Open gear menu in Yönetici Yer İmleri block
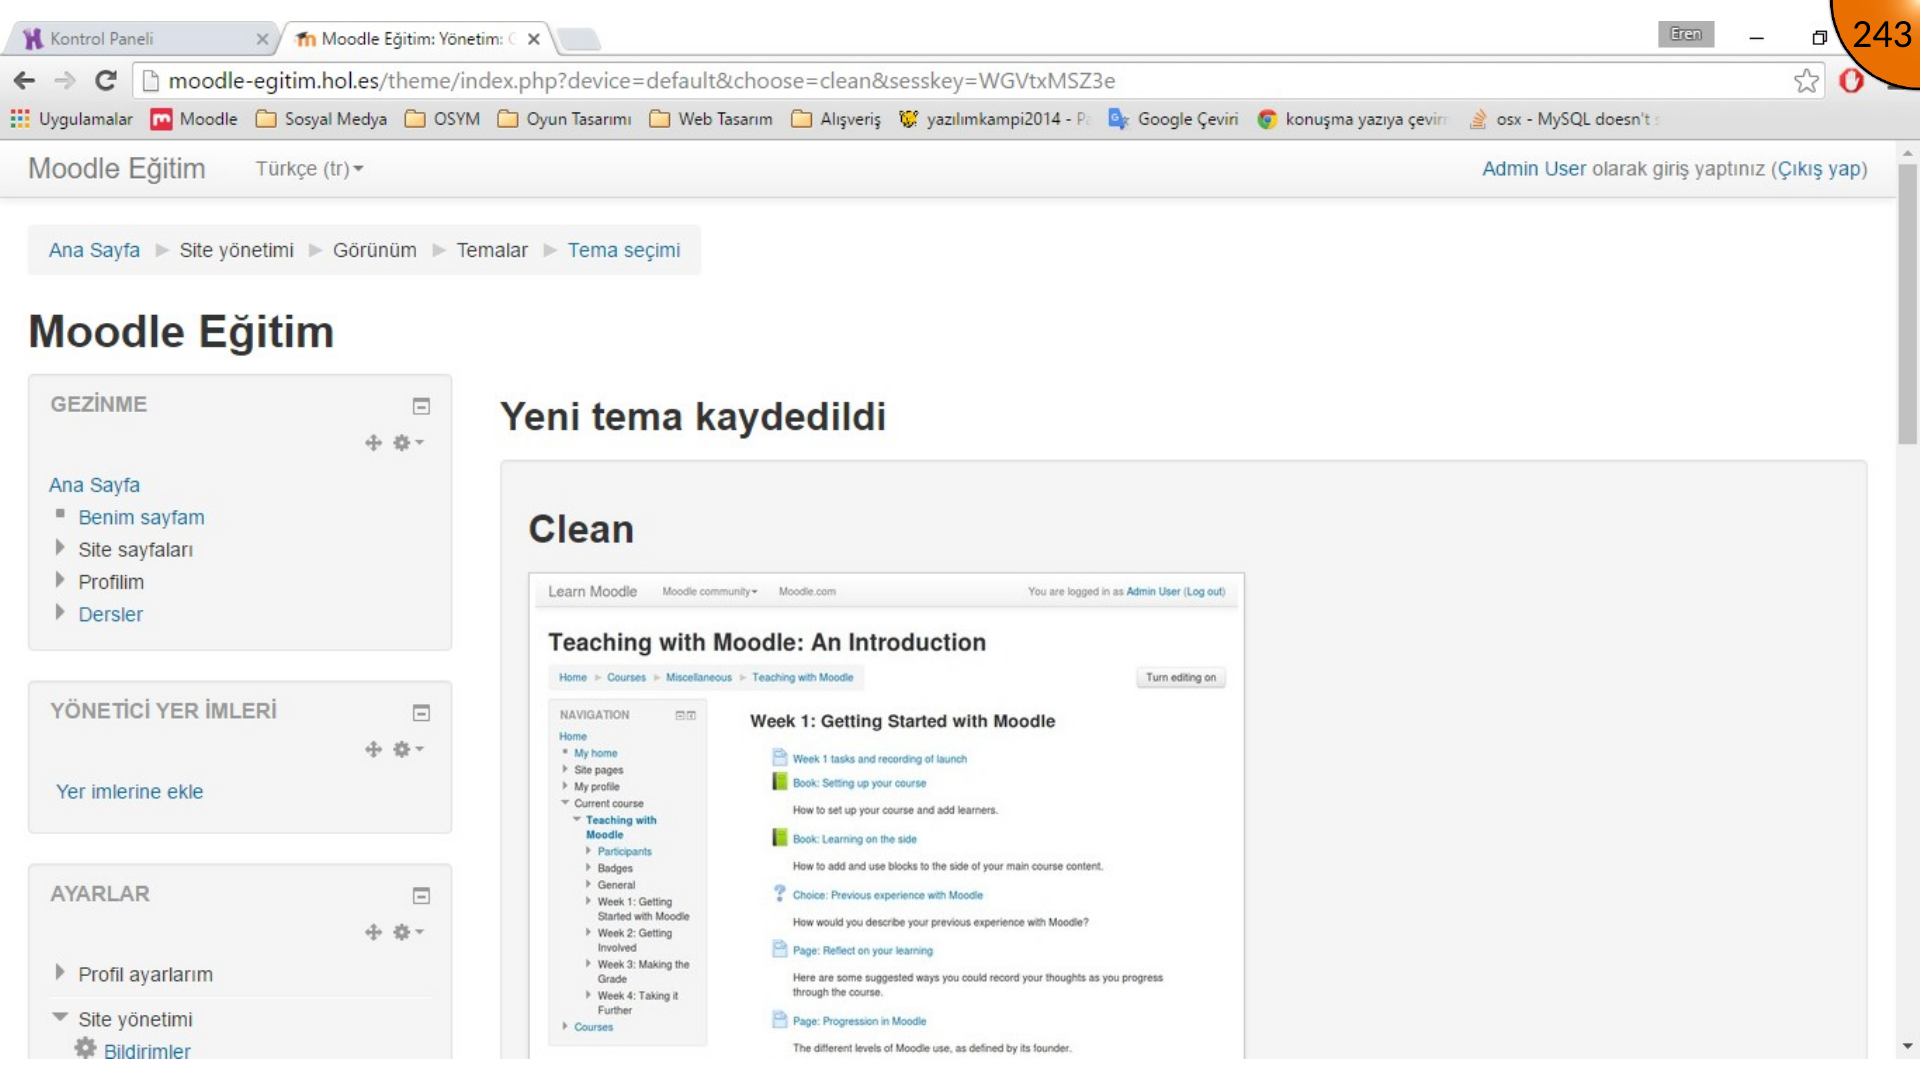The height and width of the screenshot is (1080, 1921). coord(408,749)
